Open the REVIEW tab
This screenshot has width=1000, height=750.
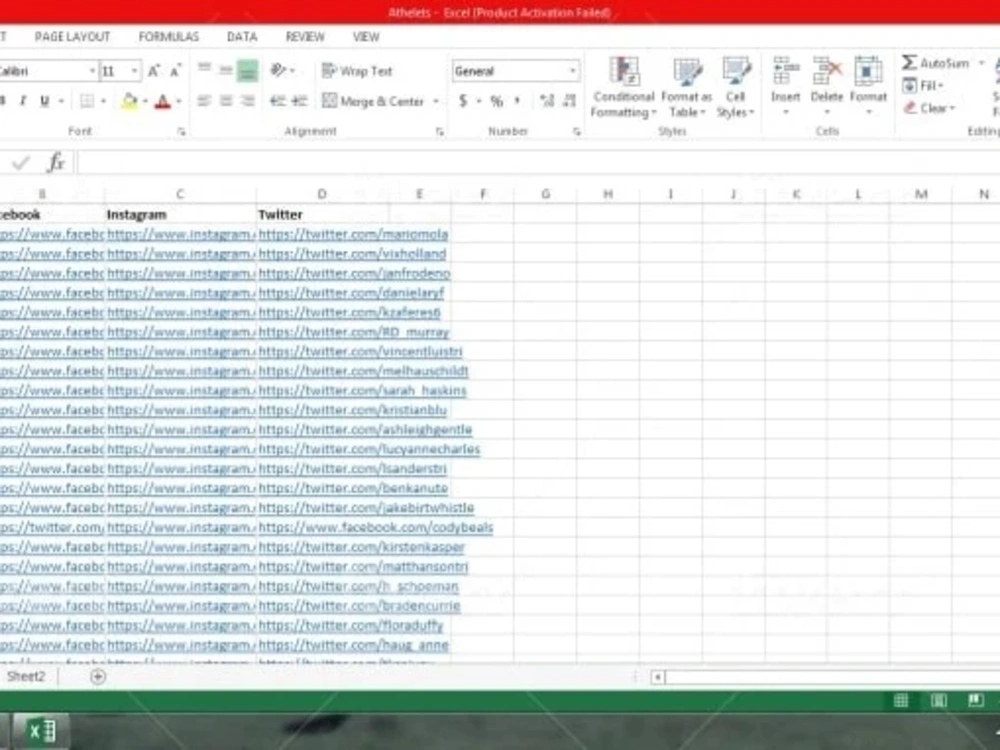305,37
